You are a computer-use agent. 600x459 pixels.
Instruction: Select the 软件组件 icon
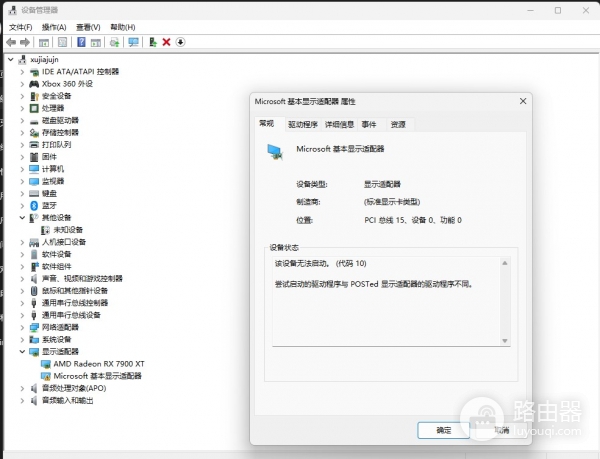click(34, 267)
